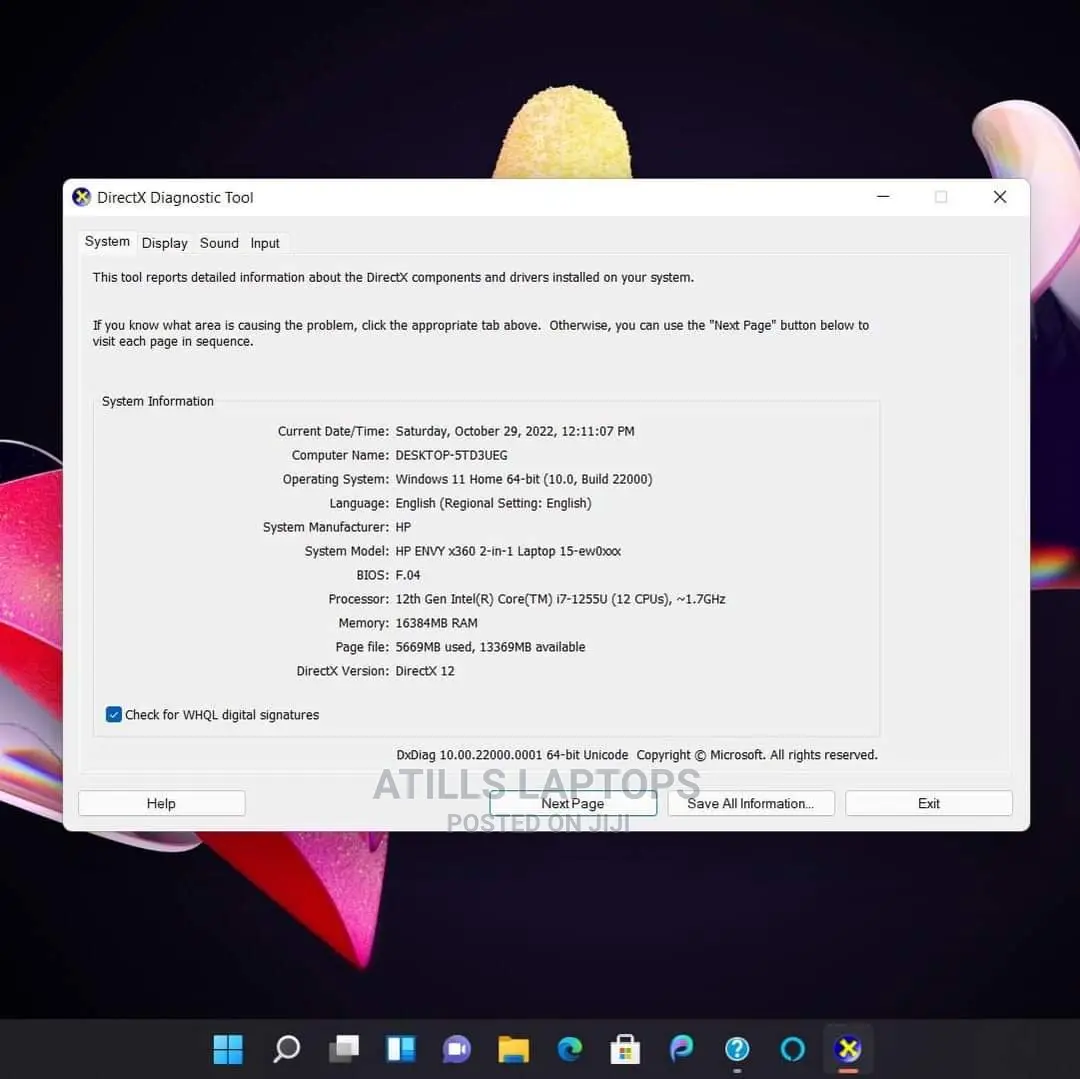Click the Help button
Screen dimensions: 1080x1079
click(x=161, y=804)
